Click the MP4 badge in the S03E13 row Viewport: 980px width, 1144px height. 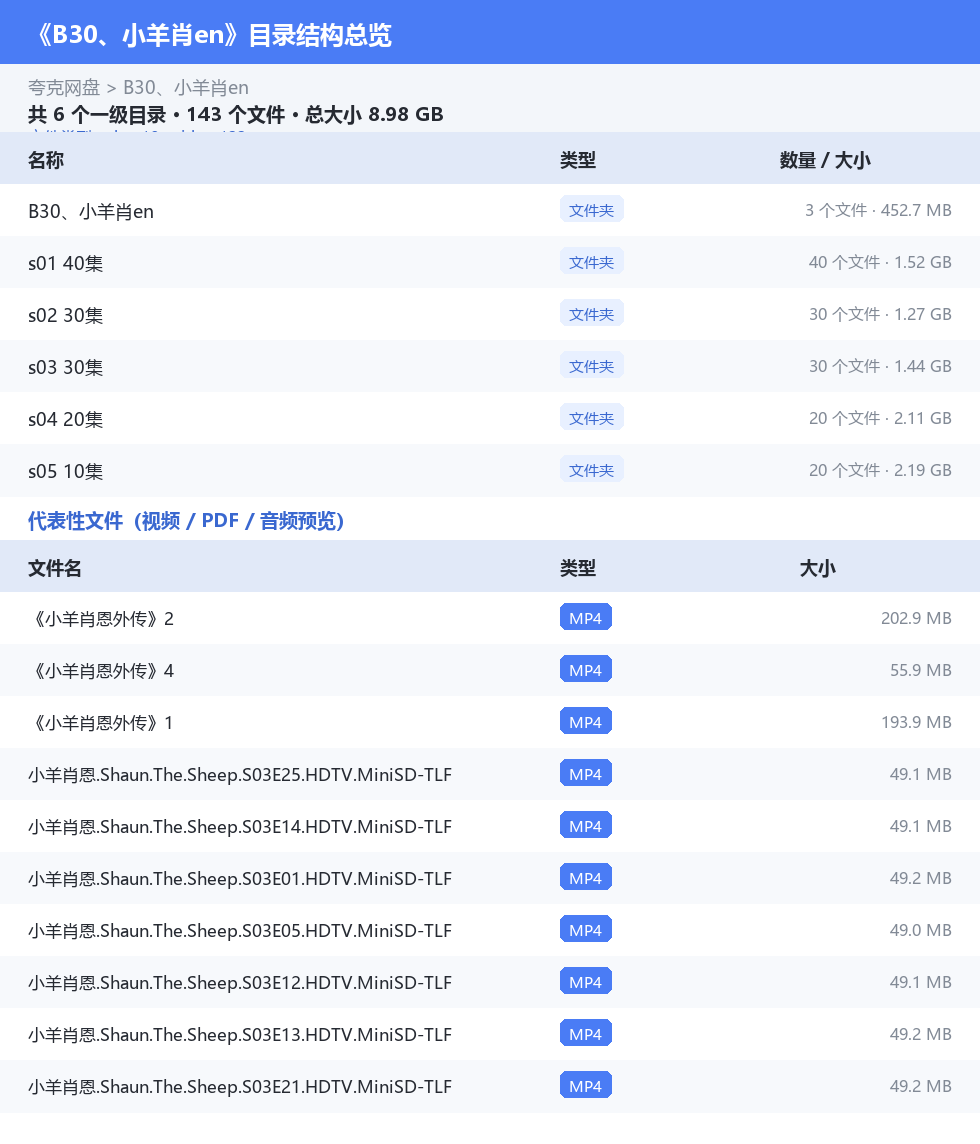coord(586,1034)
